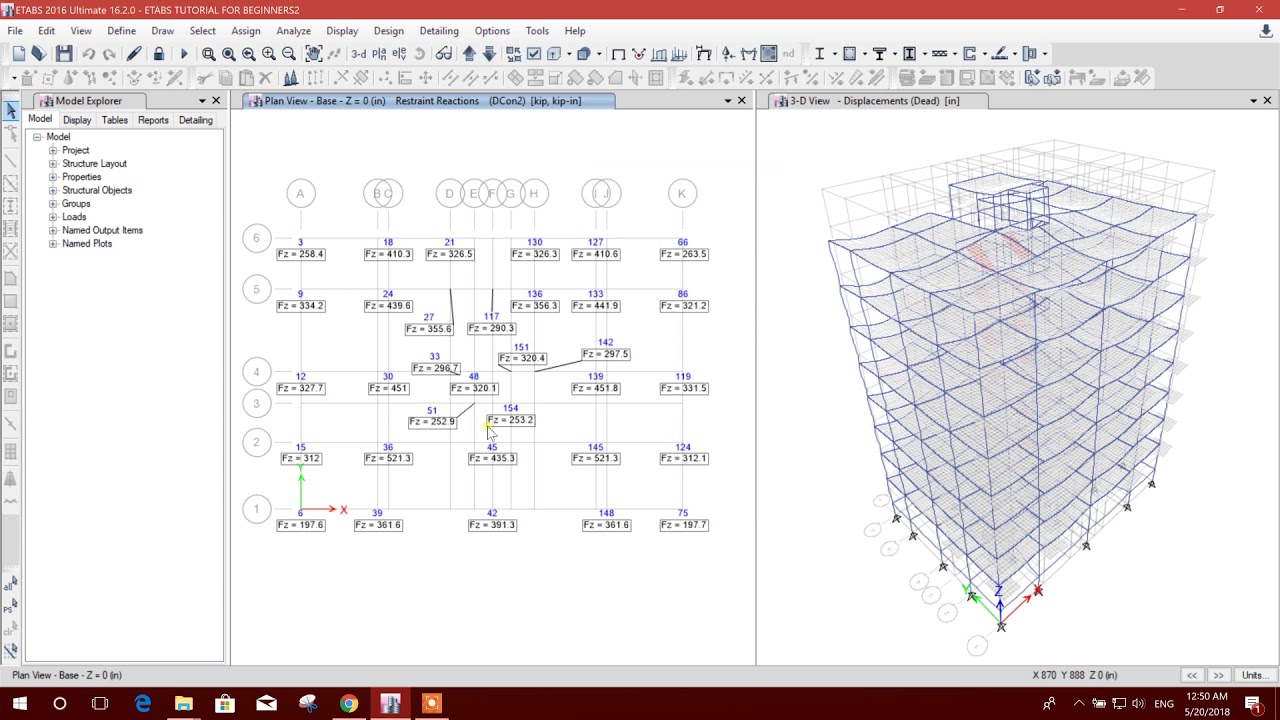Click the next window >> button
Screen dimensions: 1280x720
click(x=1218, y=675)
